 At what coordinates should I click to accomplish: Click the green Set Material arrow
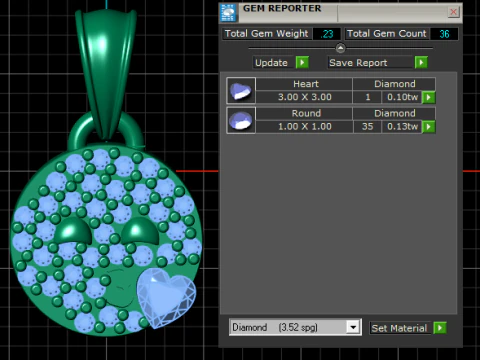point(440,328)
